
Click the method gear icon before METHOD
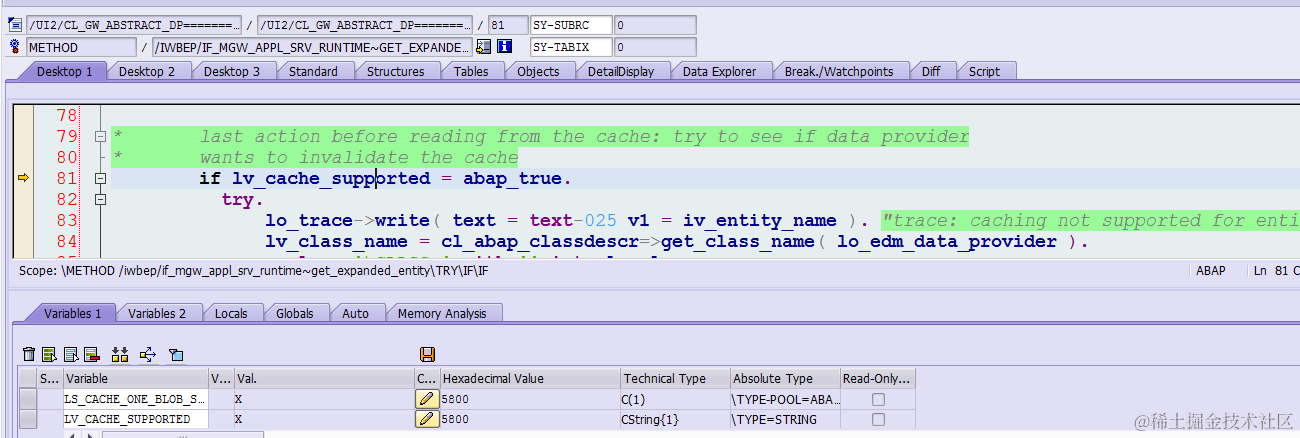[15, 46]
